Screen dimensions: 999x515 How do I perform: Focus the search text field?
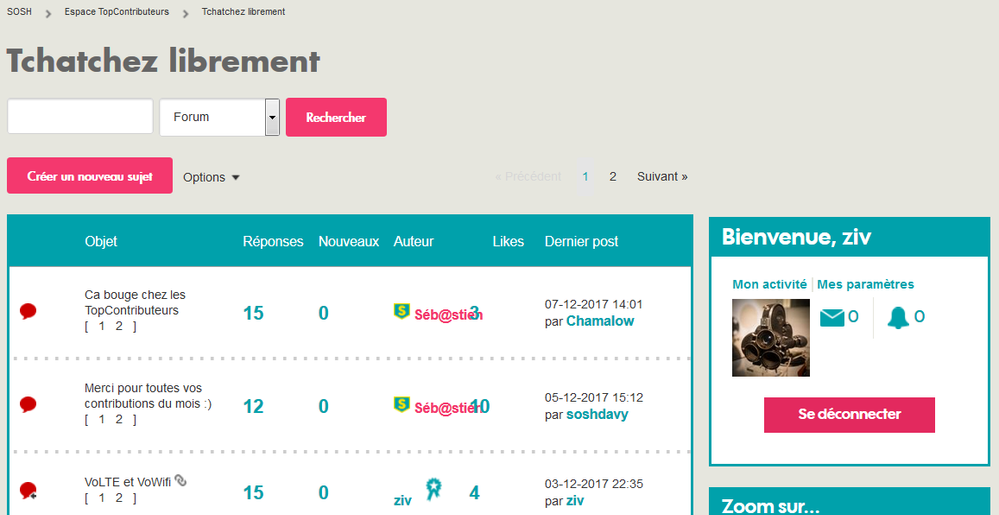click(x=80, y=116)
